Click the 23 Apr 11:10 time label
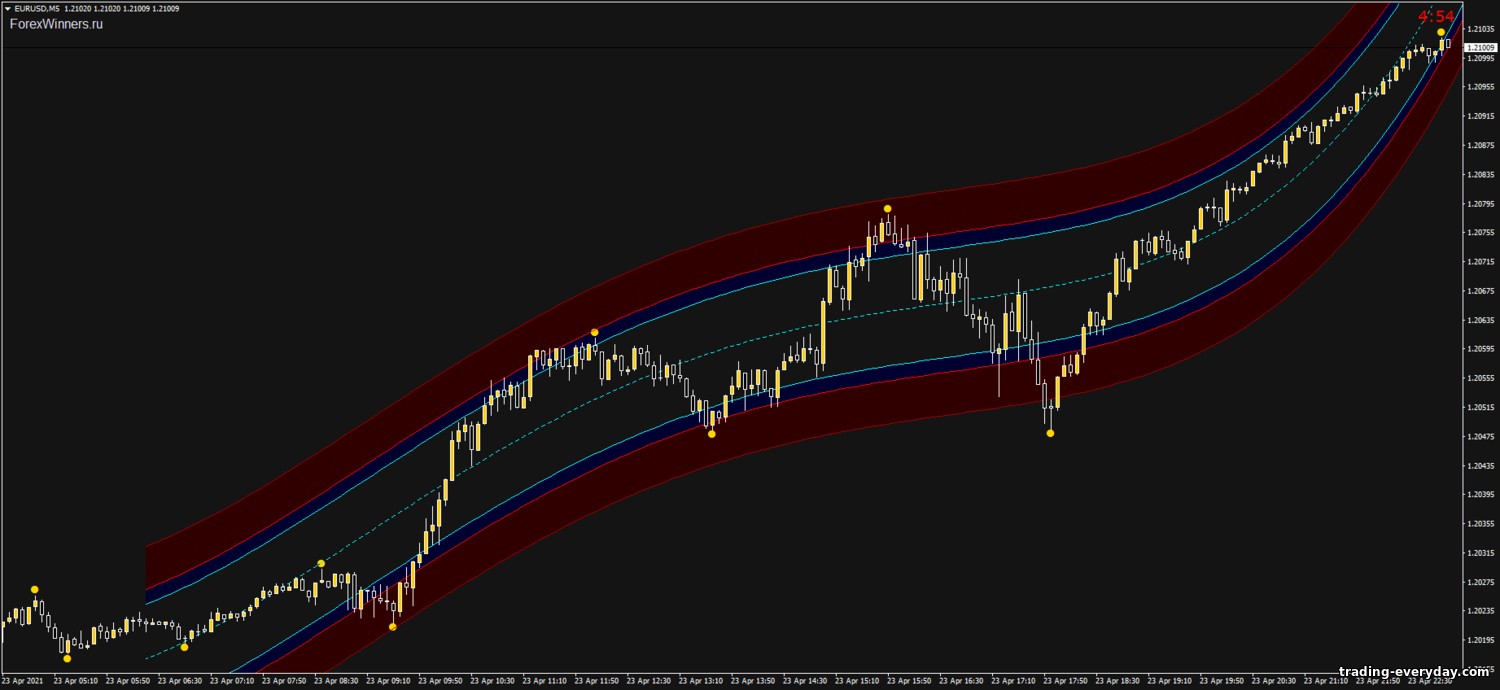The image size is (1500, 690). [x=544, y=682]
